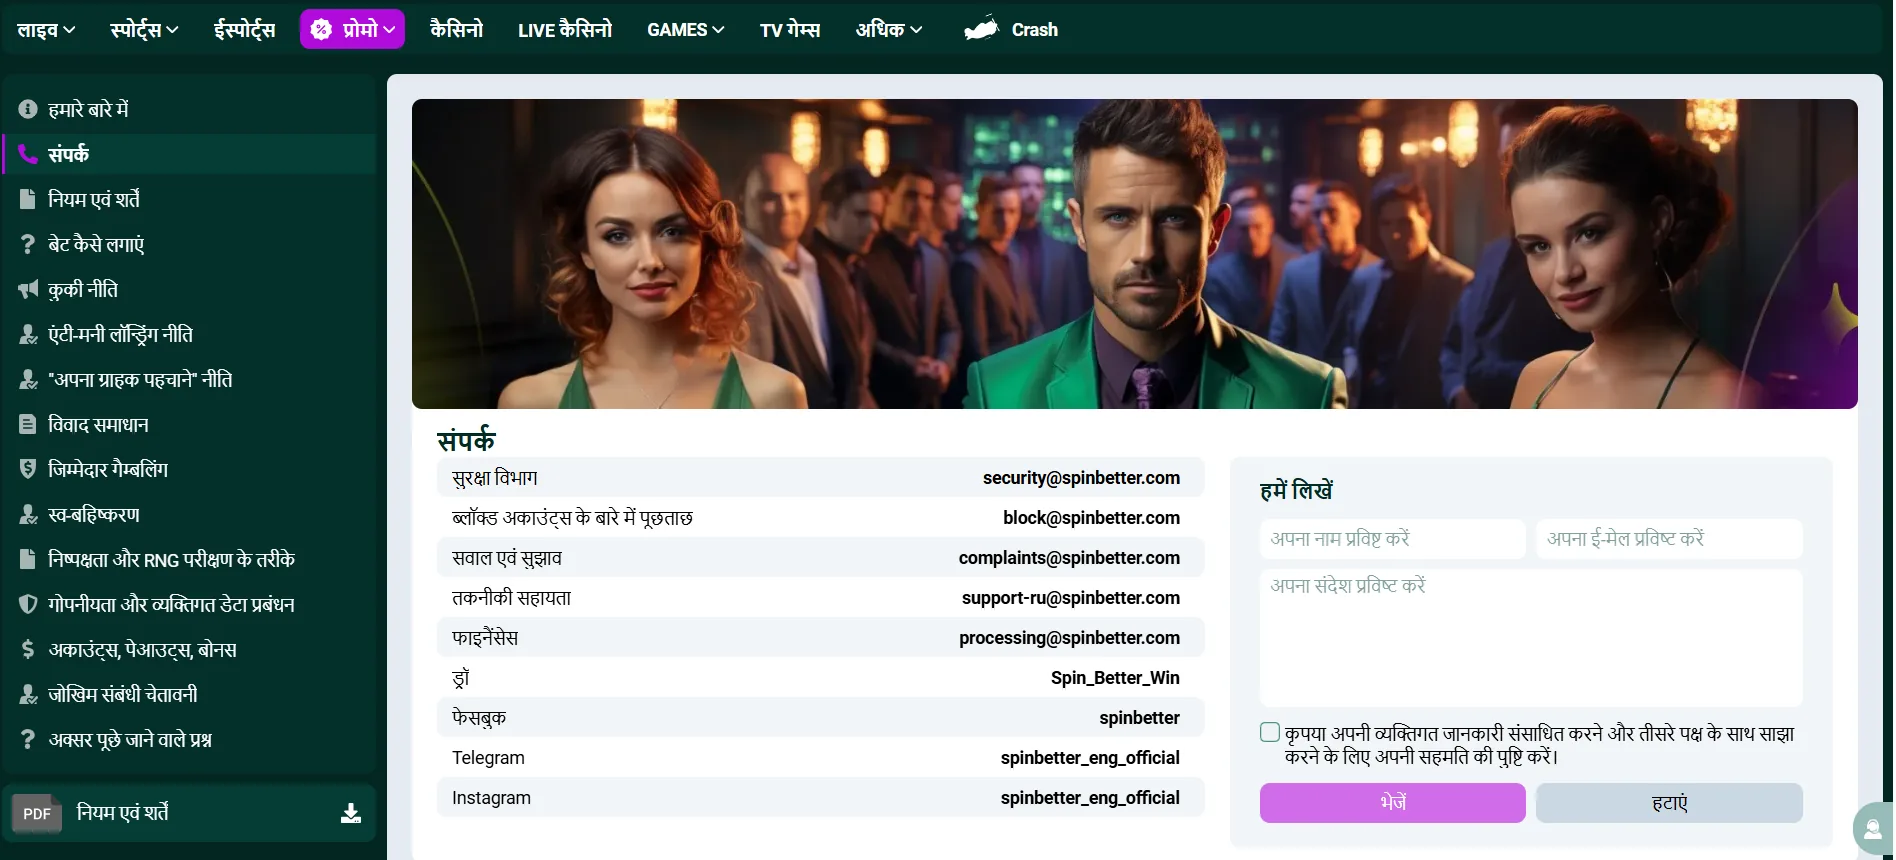Click the promo percent badge icon
Image resolution: width=1896 pixels, height=860 pixels.
point(321,30)
